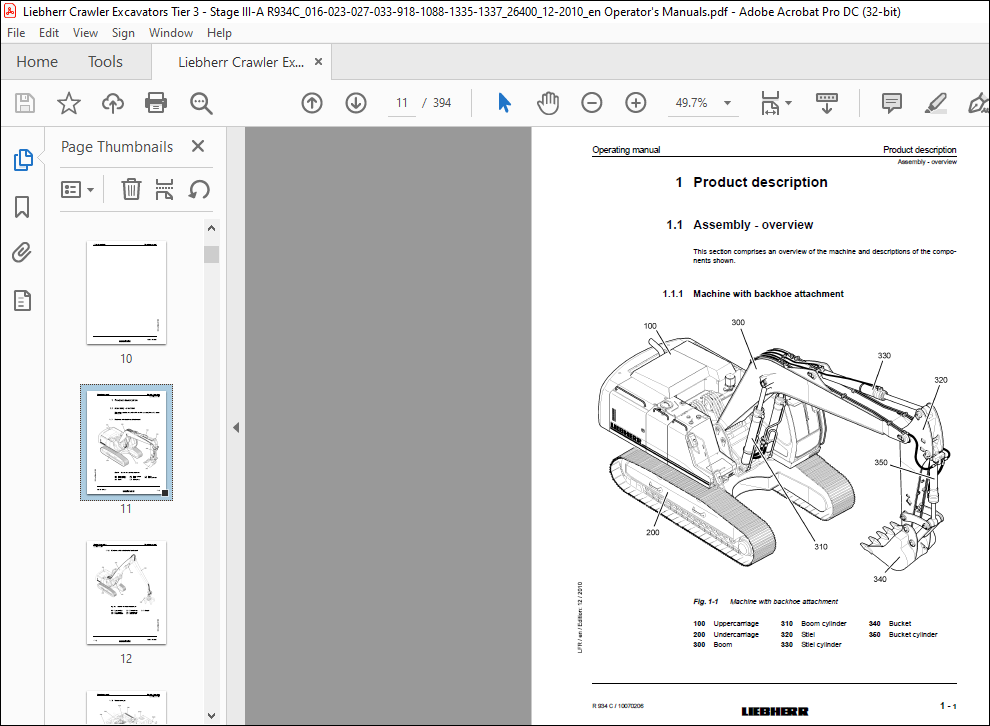The height and width of the screenshot is (726, 990).
Task: Open the Find text search tool
Action: (x=201, y=103)
